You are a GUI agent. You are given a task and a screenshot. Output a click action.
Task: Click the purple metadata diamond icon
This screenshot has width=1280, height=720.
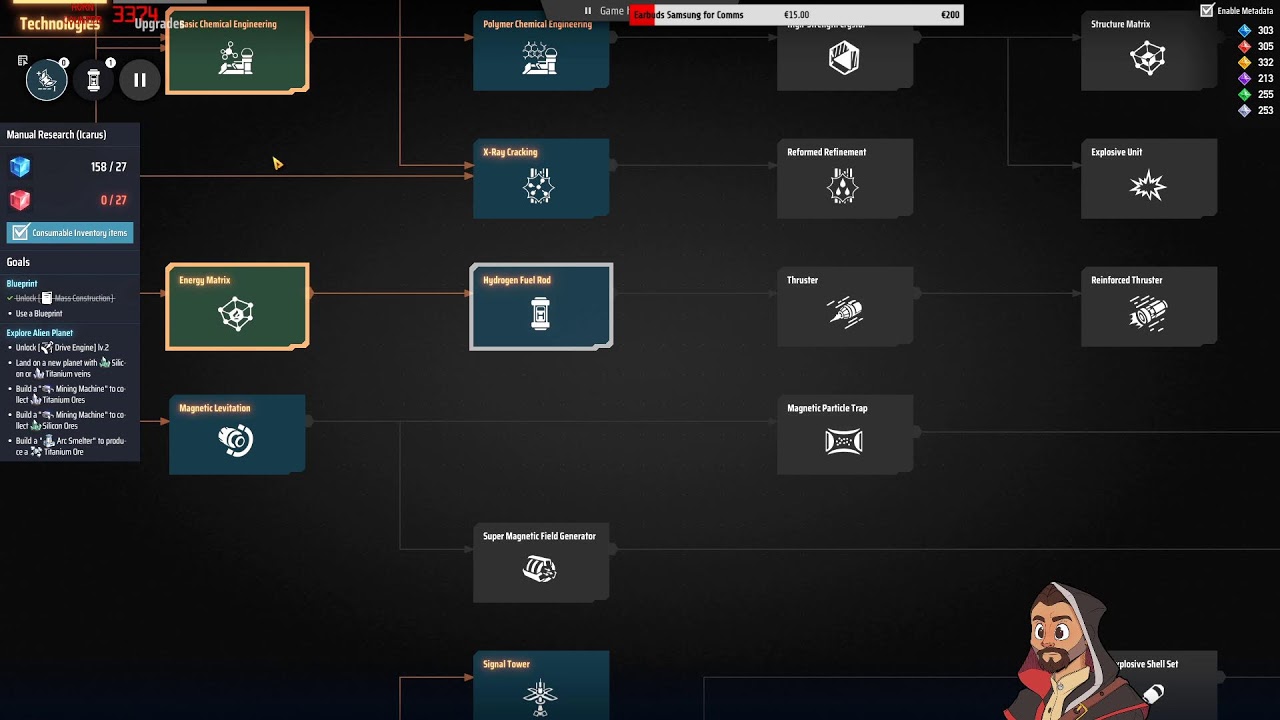tap(1244, 79)
